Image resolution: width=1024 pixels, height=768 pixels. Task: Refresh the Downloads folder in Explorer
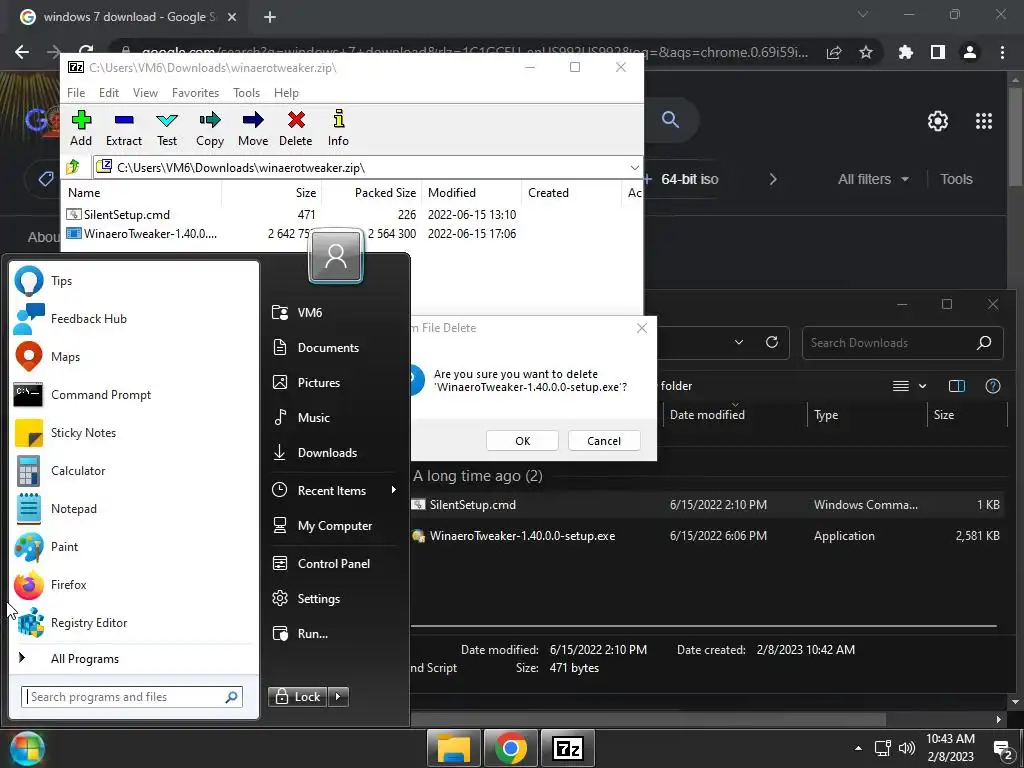pos(772,342)
